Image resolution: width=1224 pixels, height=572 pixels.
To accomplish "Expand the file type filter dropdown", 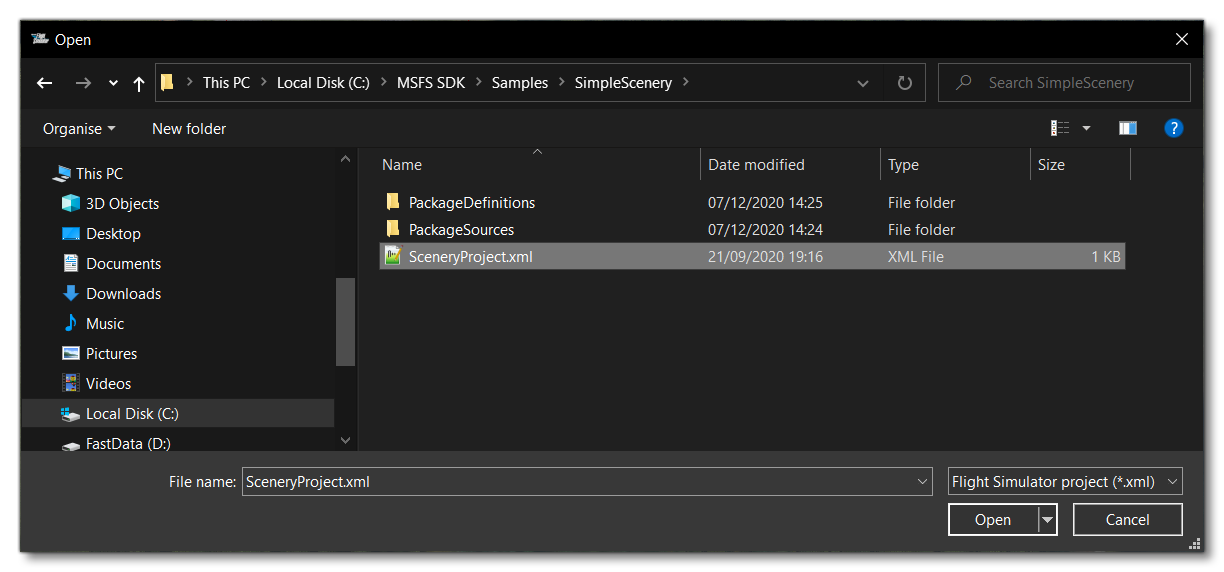I will [1065, 482].
